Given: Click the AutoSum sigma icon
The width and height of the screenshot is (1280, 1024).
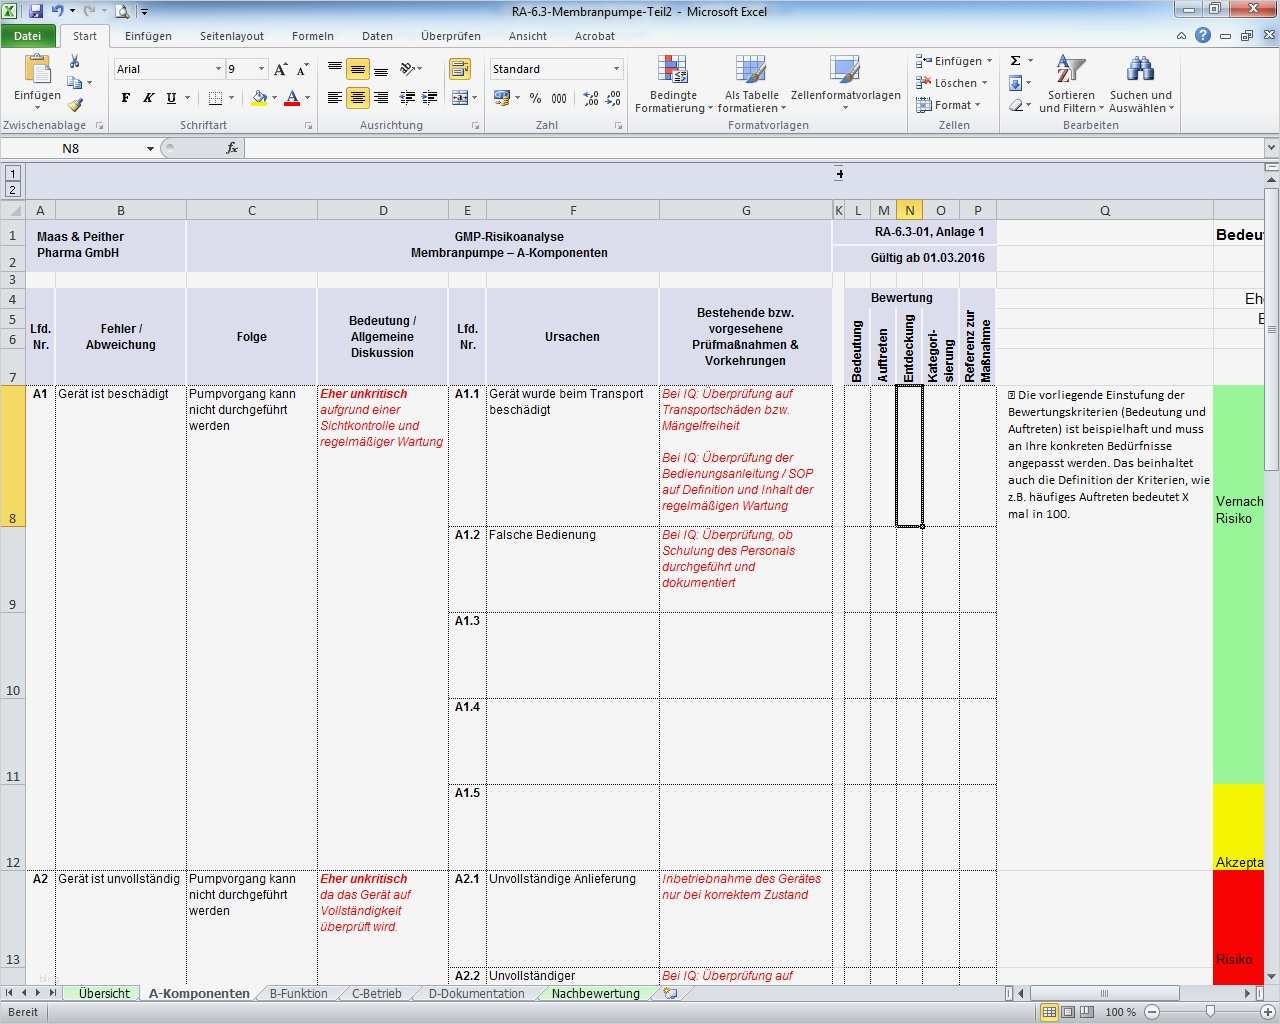Looking at the screenshot, I should point(1014,61).
